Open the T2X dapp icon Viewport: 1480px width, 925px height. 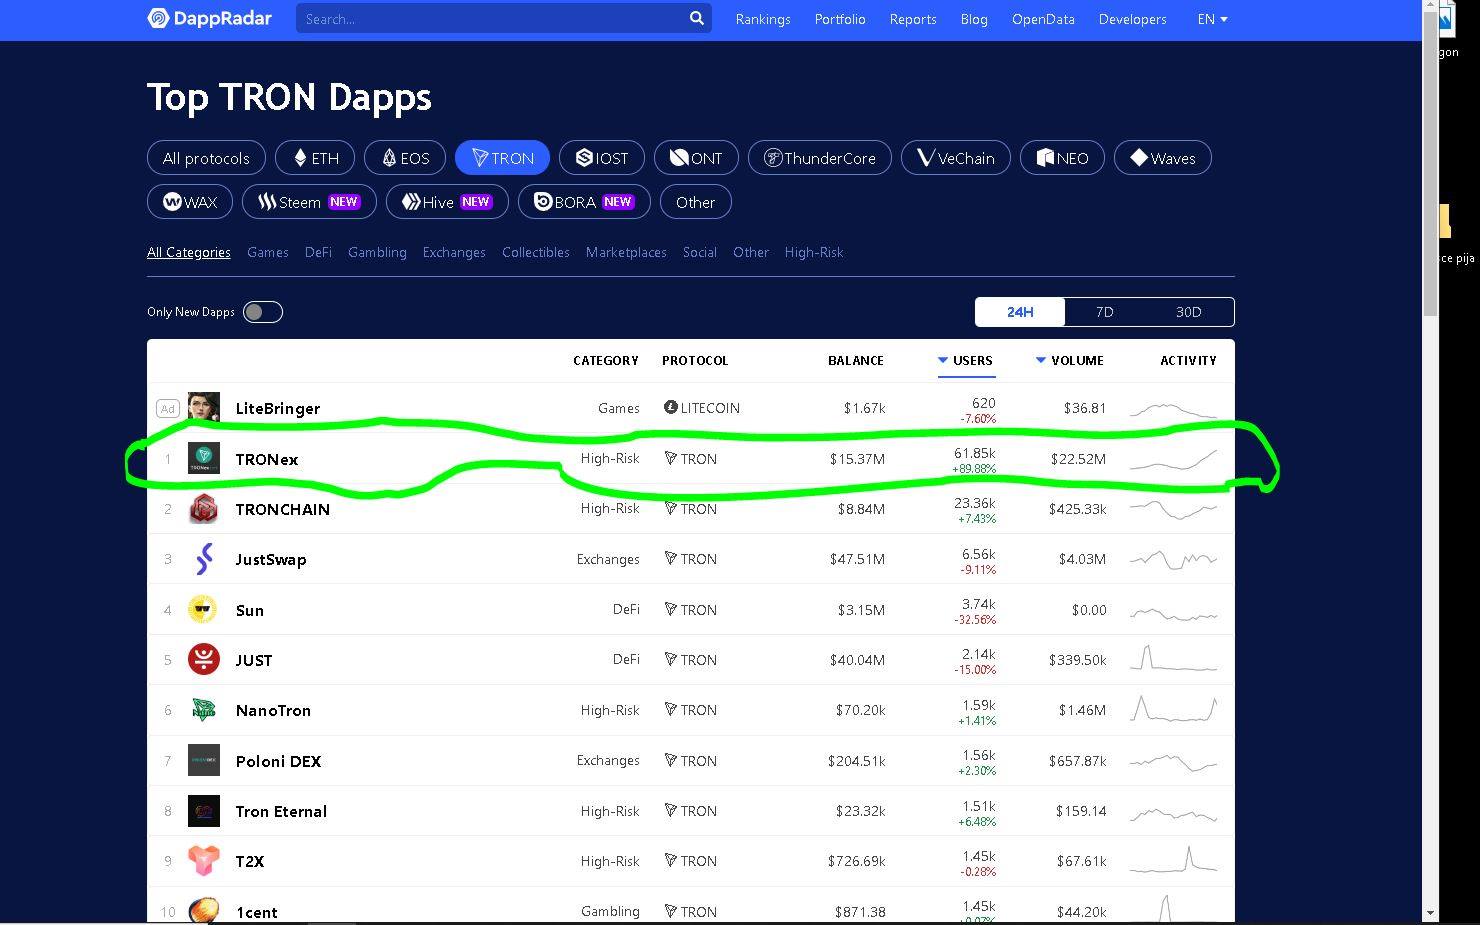204,861
